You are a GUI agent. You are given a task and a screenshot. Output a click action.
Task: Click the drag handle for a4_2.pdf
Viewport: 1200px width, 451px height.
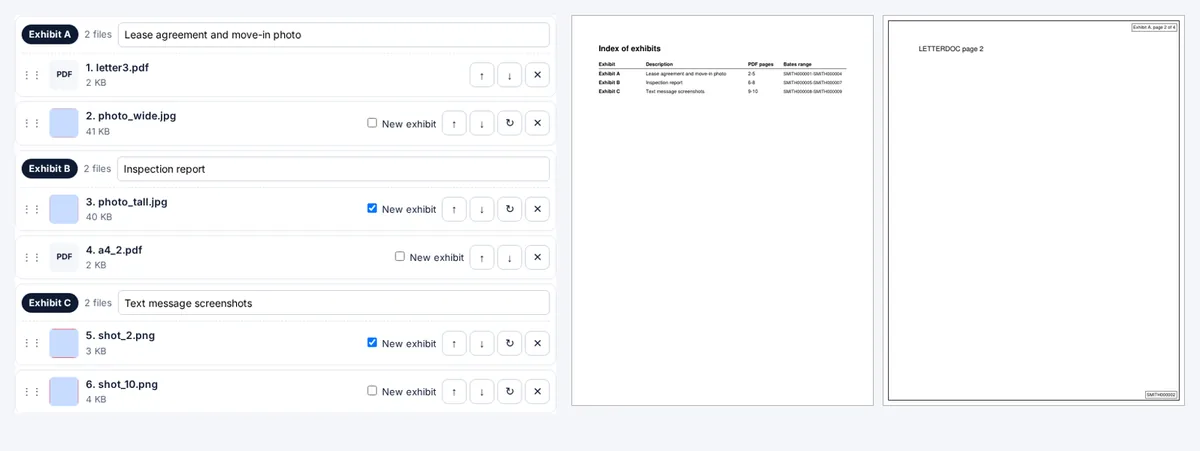tap(32, 257)
